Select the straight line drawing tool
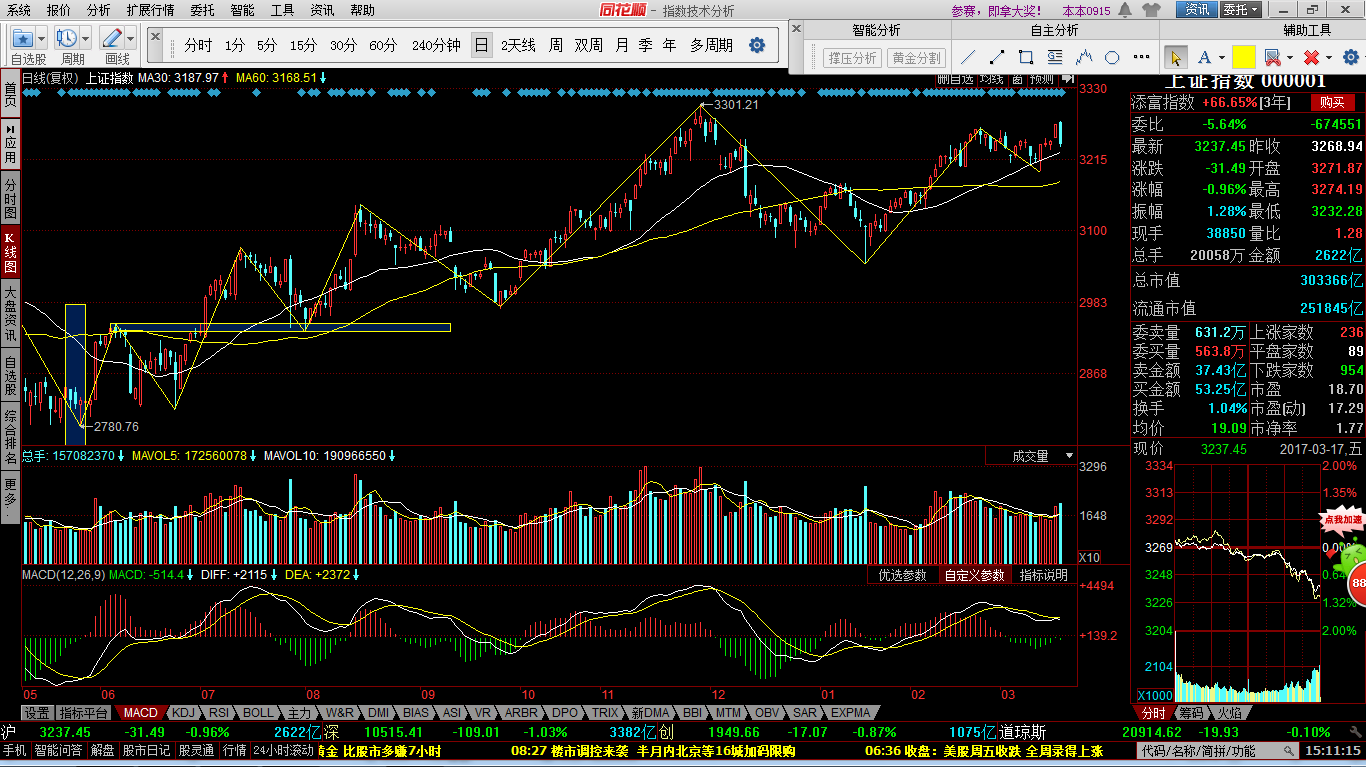Screen dimensions: 1366x767 point(969,57)
